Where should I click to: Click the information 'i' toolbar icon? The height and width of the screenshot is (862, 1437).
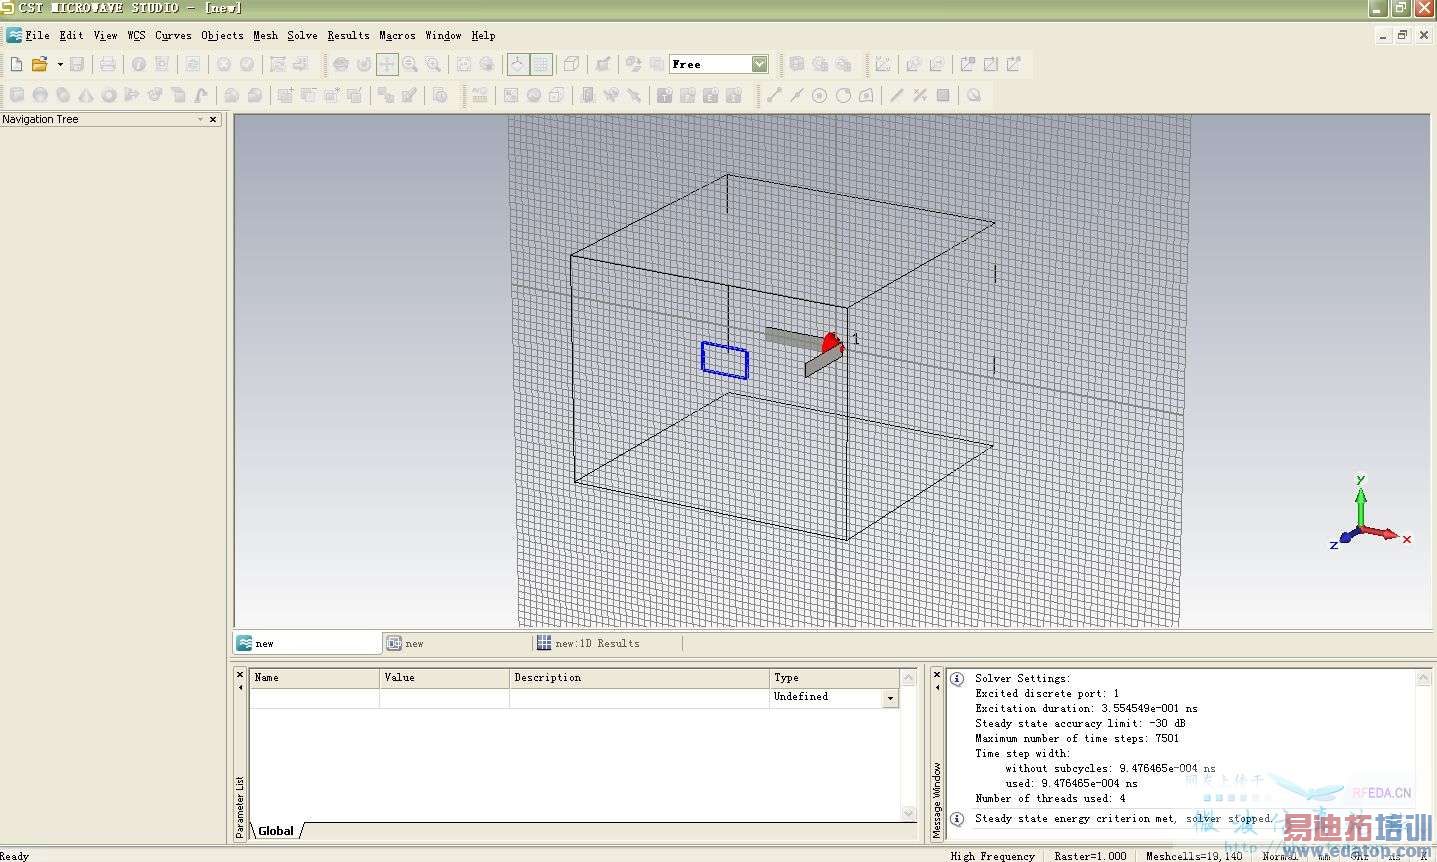coord(138,64)
